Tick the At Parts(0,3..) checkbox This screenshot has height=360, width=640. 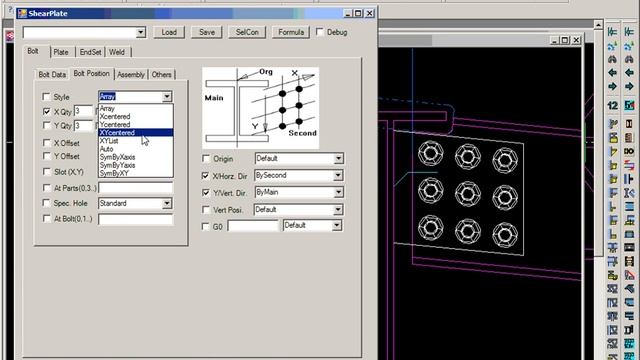[47, 188]
